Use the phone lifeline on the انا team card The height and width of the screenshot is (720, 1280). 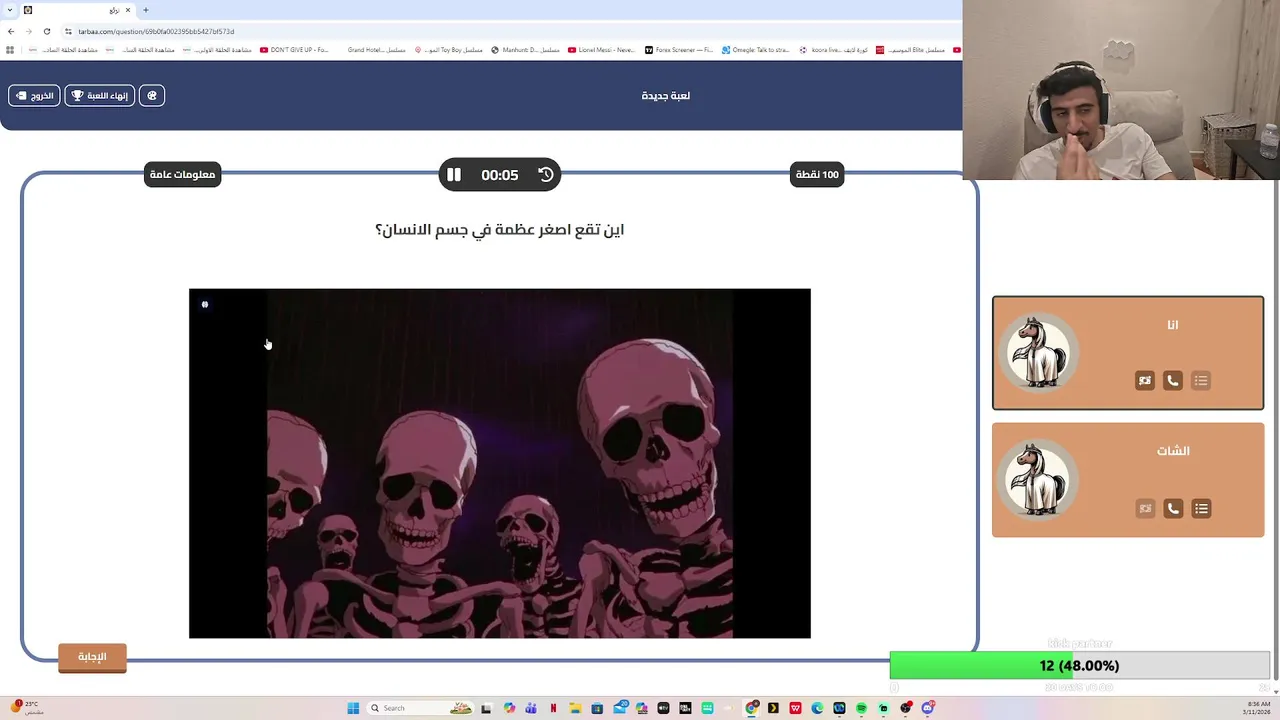pos(1173,380)
